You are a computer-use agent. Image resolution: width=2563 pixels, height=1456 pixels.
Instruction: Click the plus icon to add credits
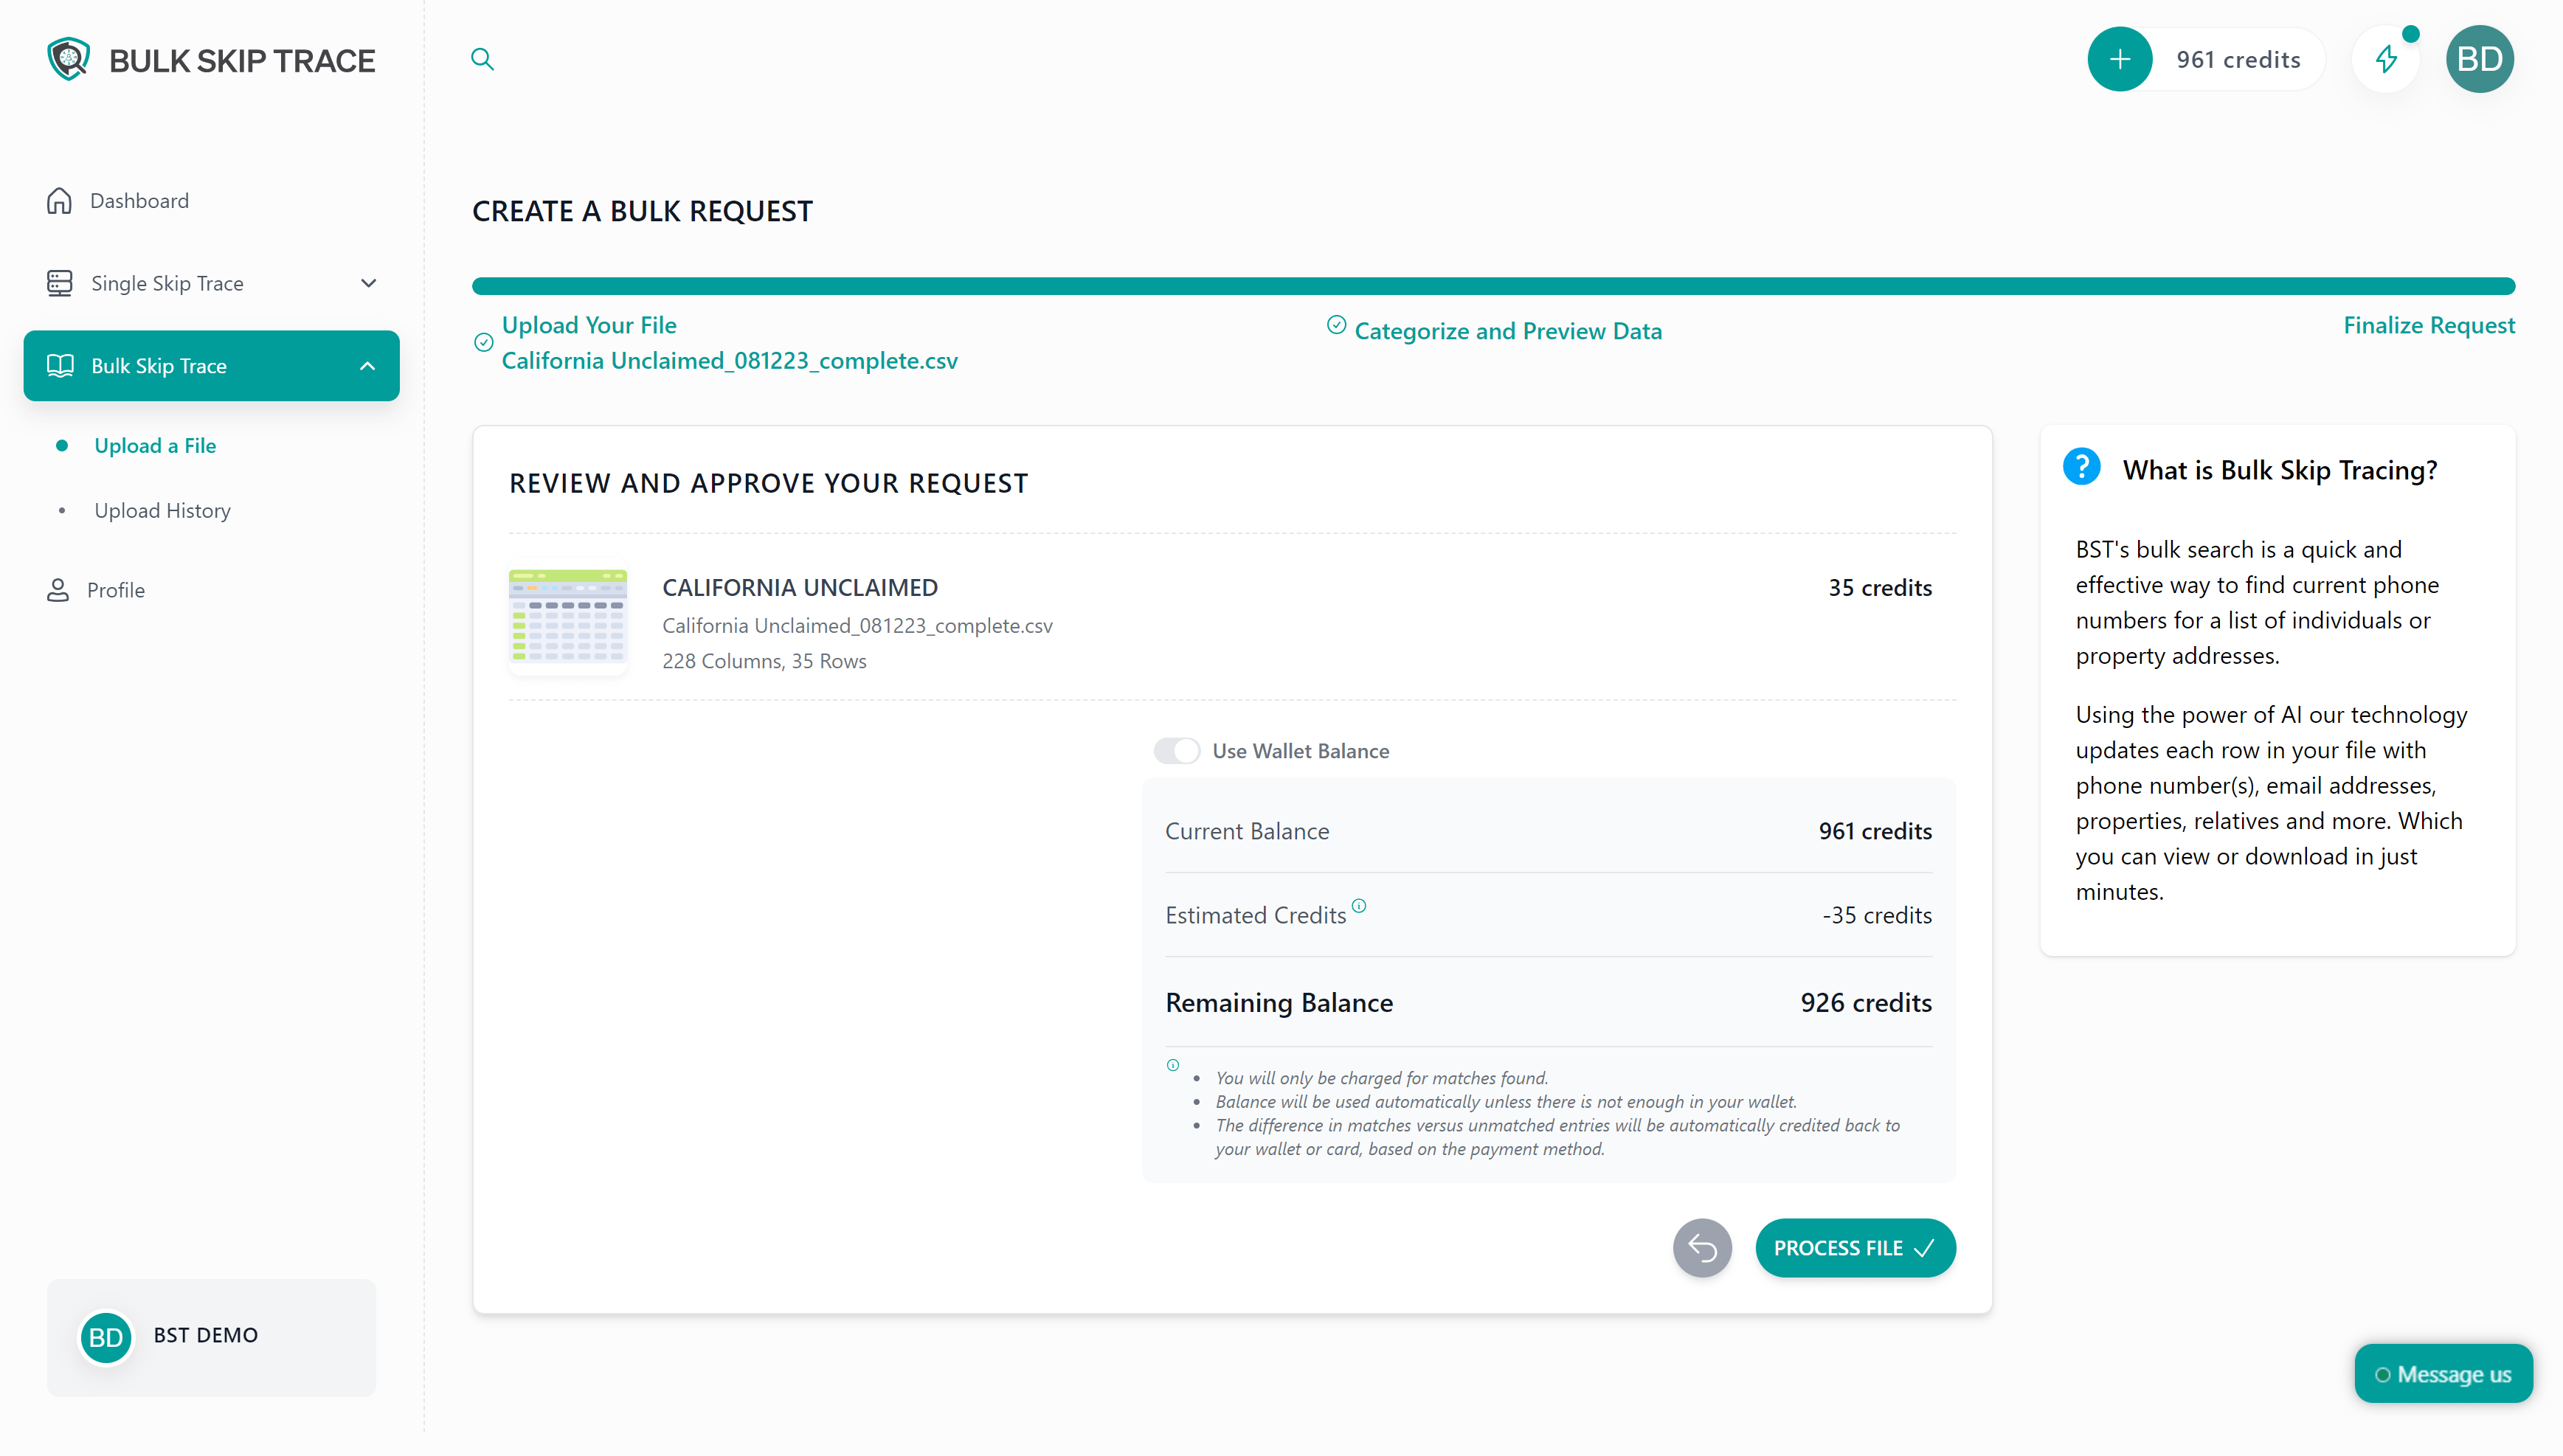point(2120,59)
